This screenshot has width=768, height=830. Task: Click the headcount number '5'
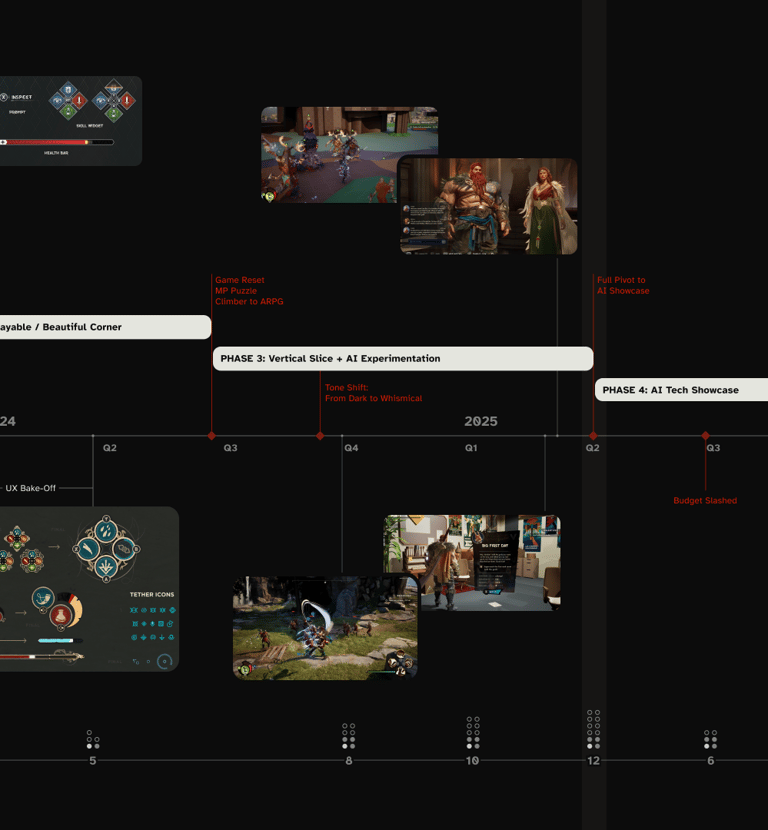point(93,761)
